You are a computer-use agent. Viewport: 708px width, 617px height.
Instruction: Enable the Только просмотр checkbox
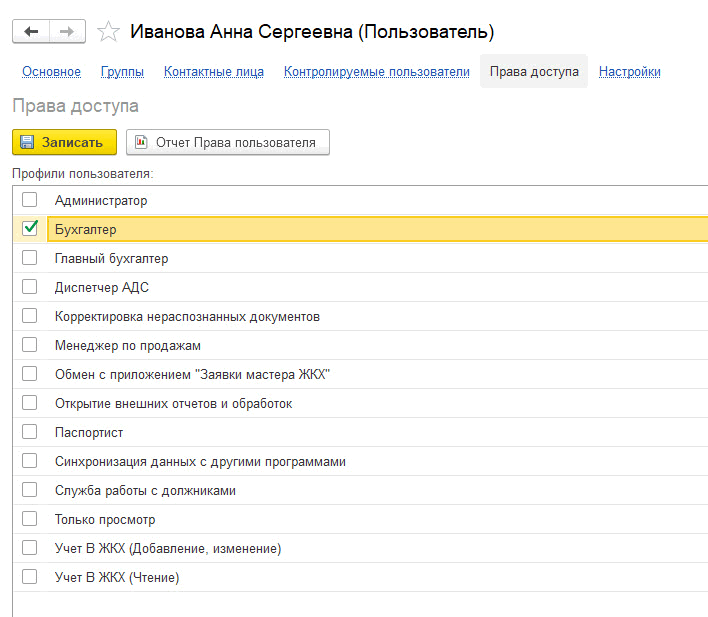[x=30, y=519]
